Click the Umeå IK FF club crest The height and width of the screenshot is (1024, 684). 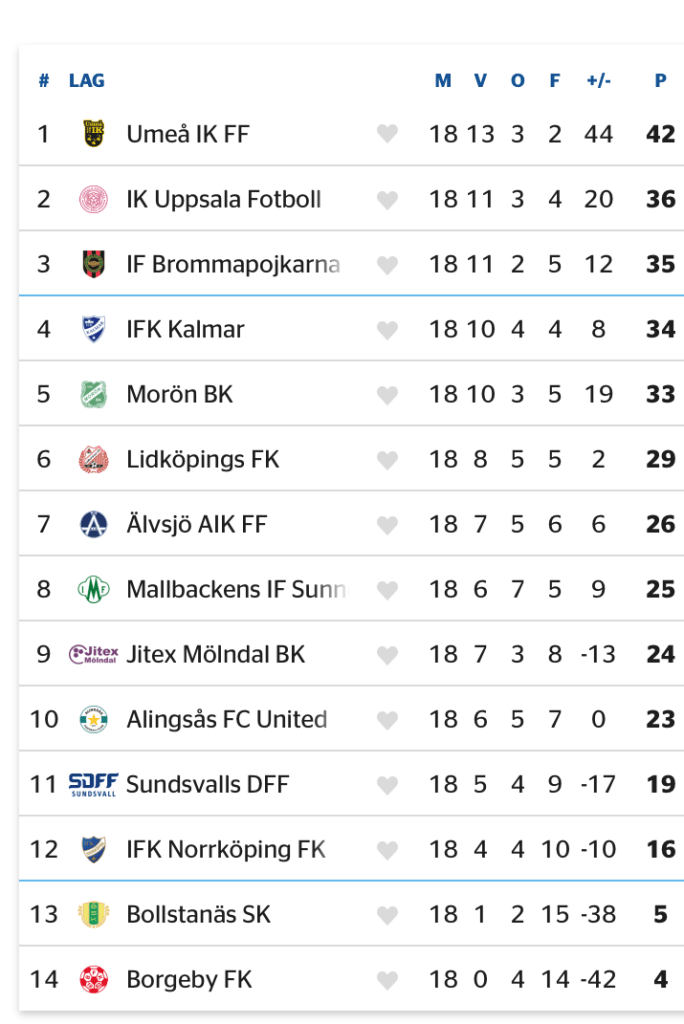tap(94, 134)
